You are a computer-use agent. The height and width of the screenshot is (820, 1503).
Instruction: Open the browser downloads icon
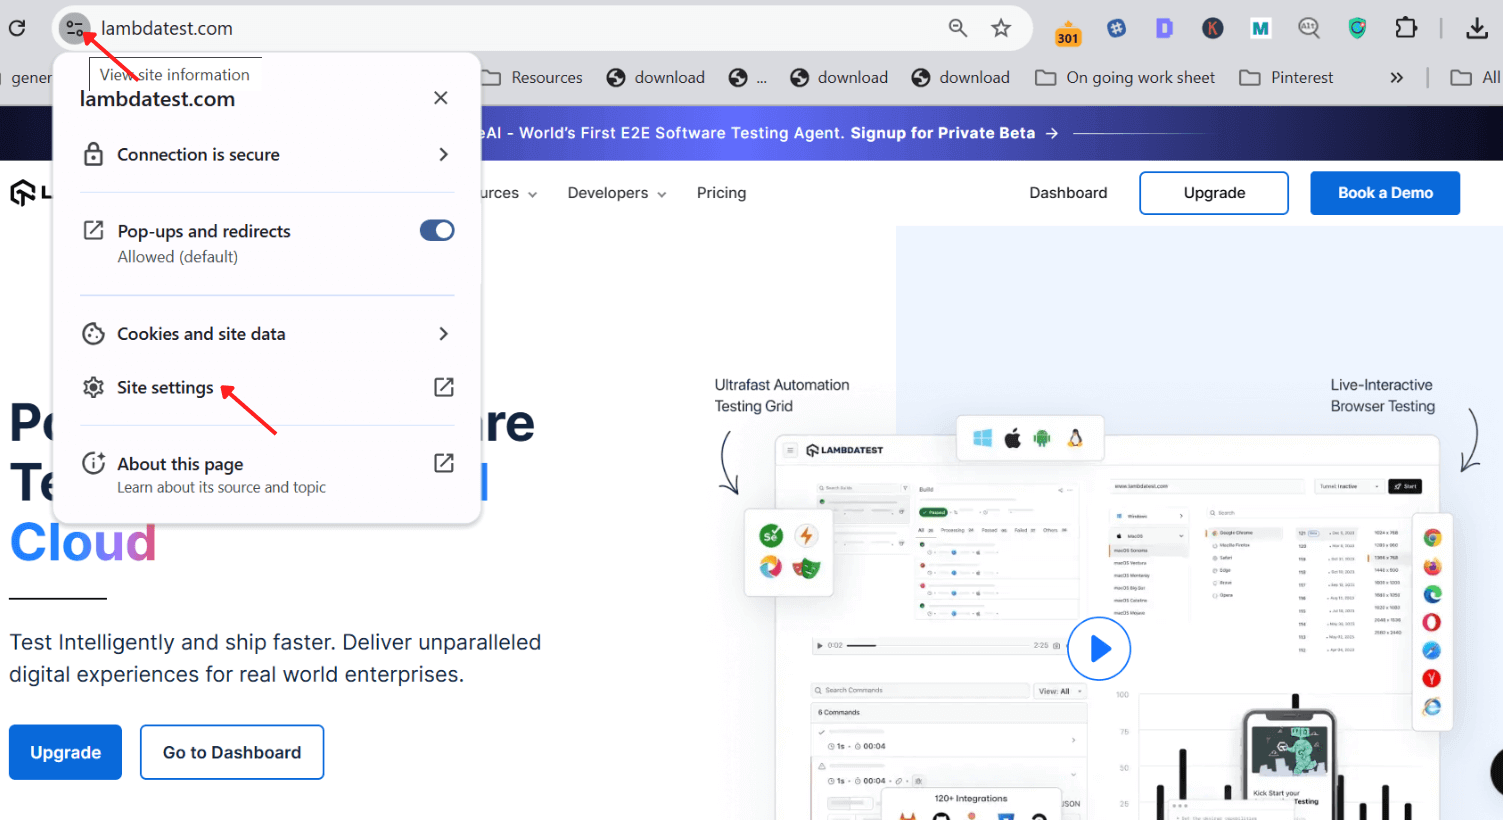tap(1476, 28)
